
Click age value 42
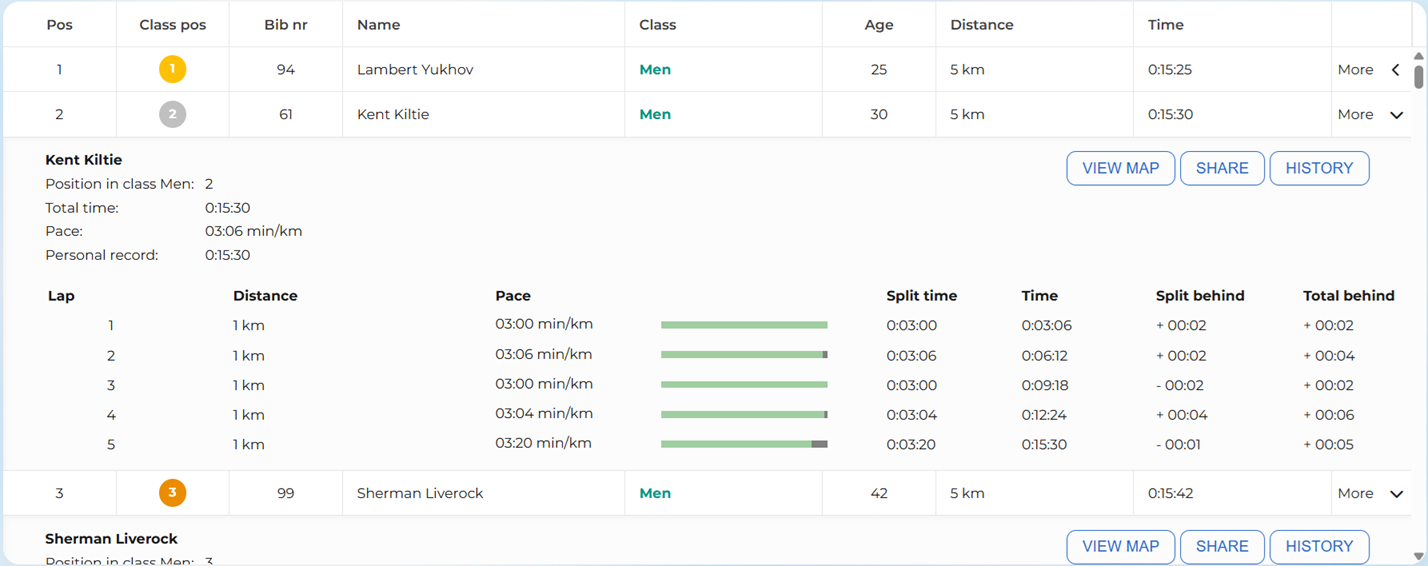(x=879, y=494)
